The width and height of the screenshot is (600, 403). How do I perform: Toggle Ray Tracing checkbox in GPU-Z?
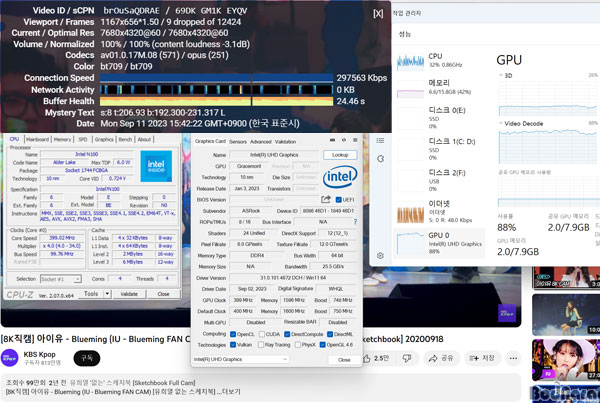261,345
